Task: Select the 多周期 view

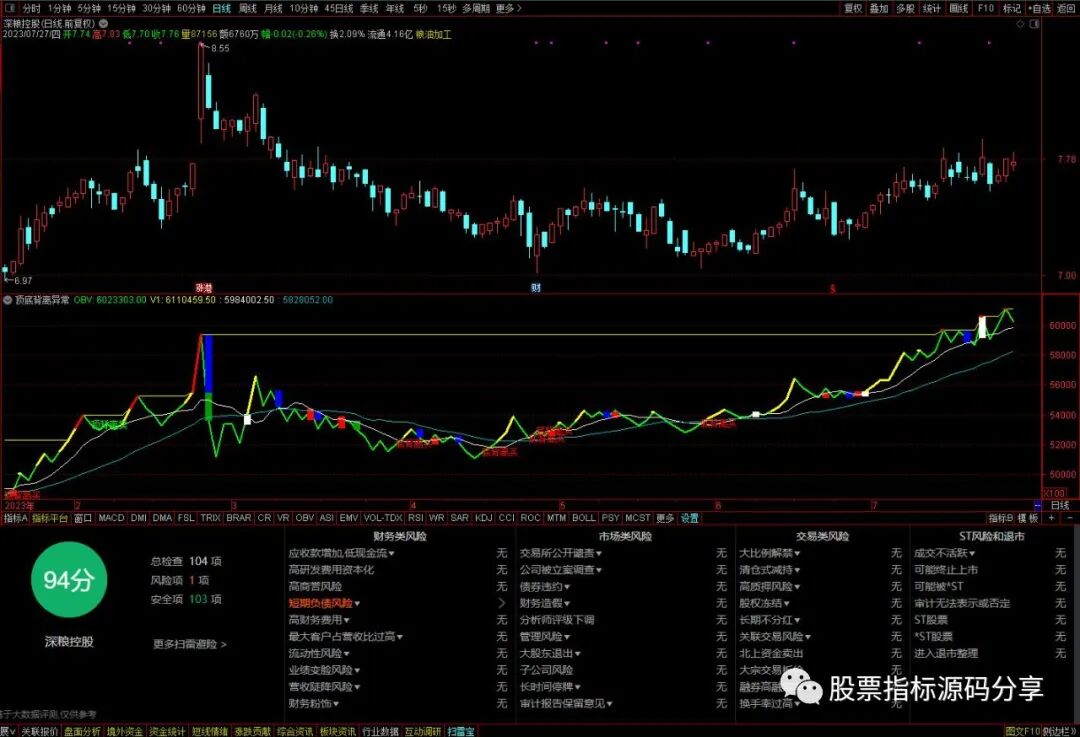Action: (x=476, y=8)
